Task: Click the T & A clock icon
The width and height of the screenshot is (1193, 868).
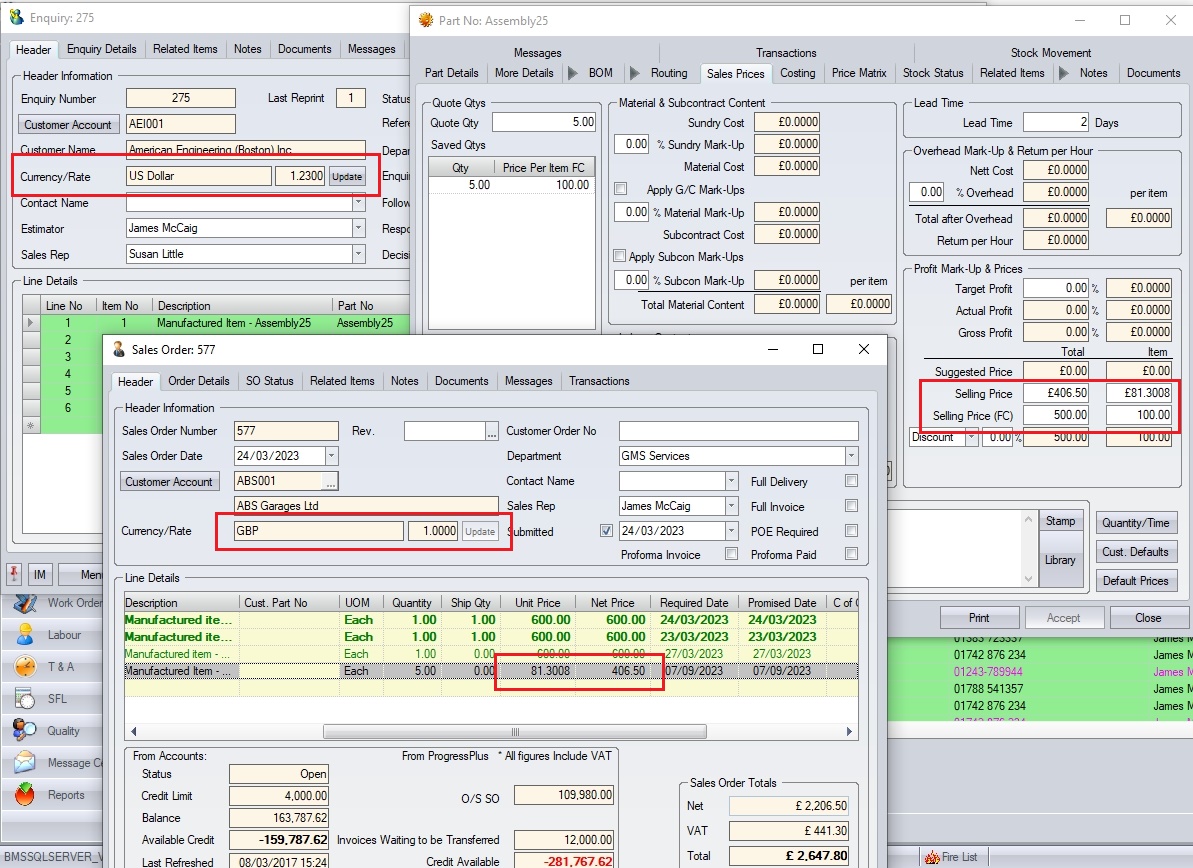Action: [25, 667]
